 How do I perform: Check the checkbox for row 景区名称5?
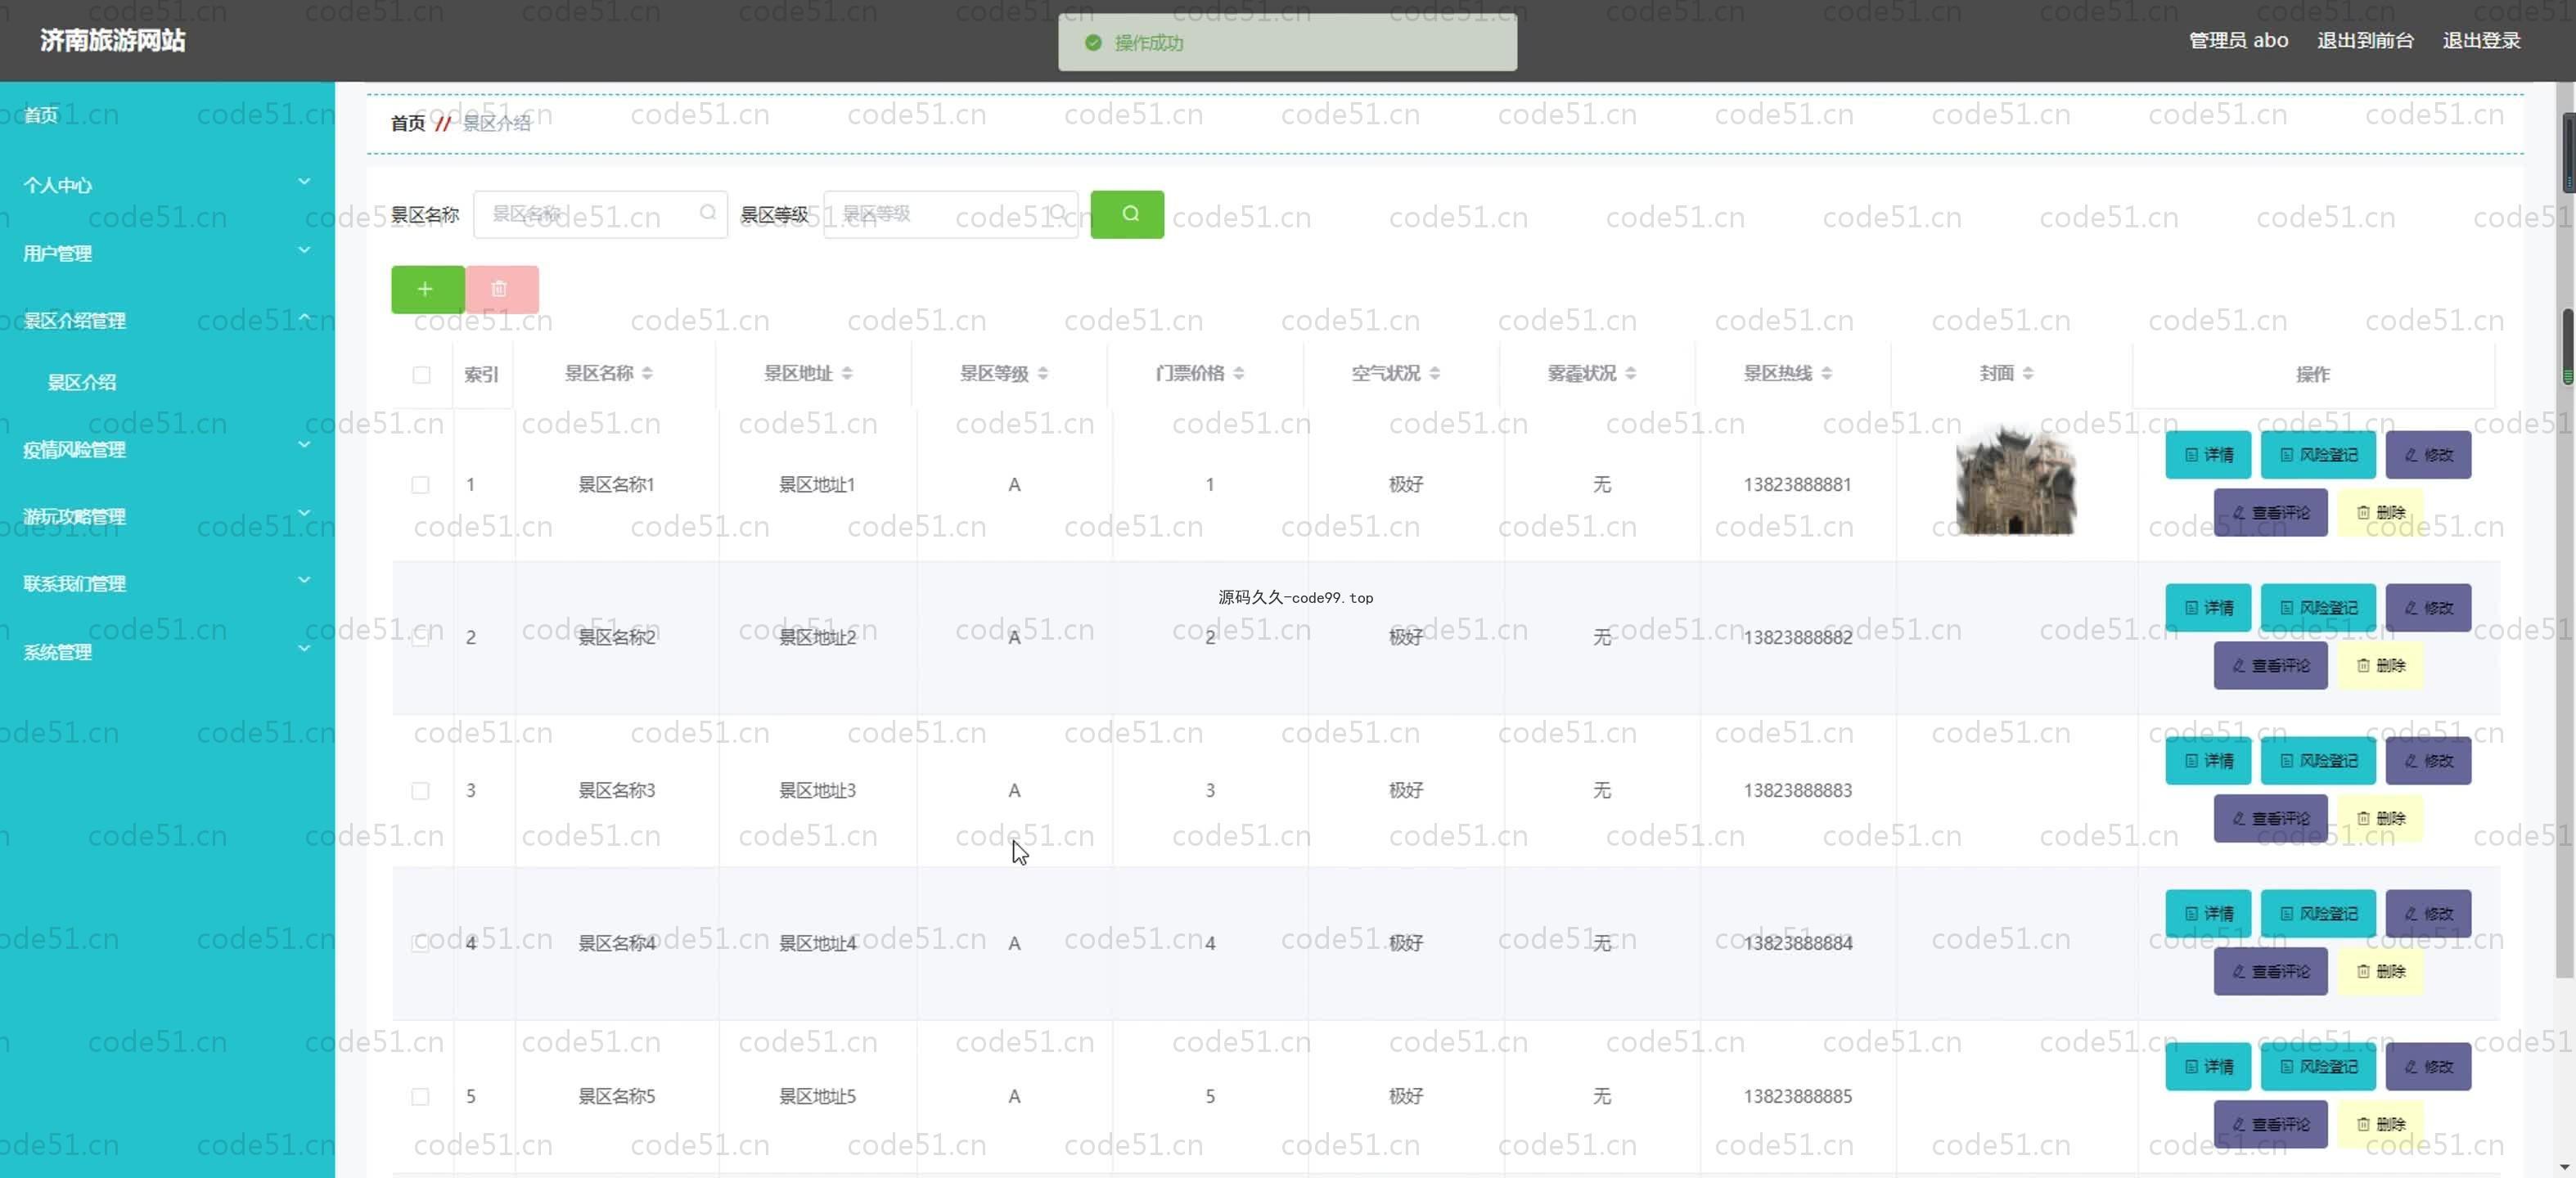[x=420, y=1097]
